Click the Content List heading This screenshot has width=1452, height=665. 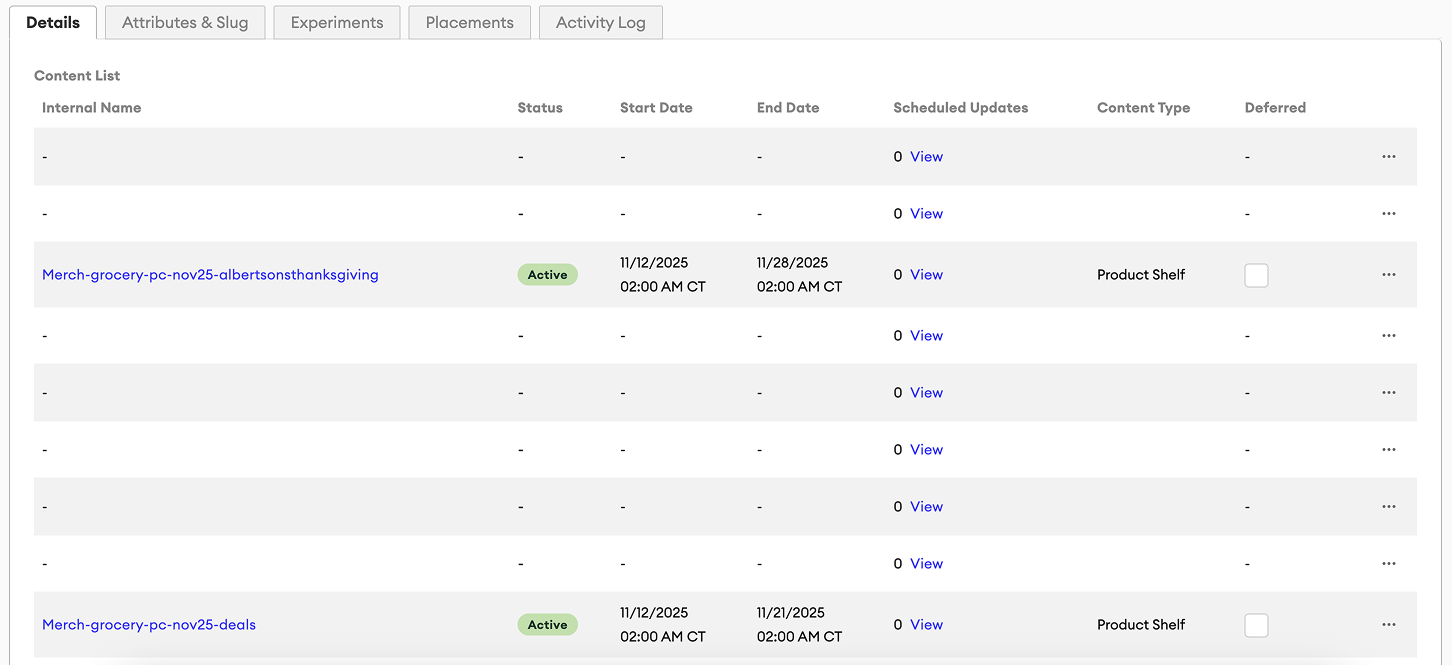tap(77, 76)
